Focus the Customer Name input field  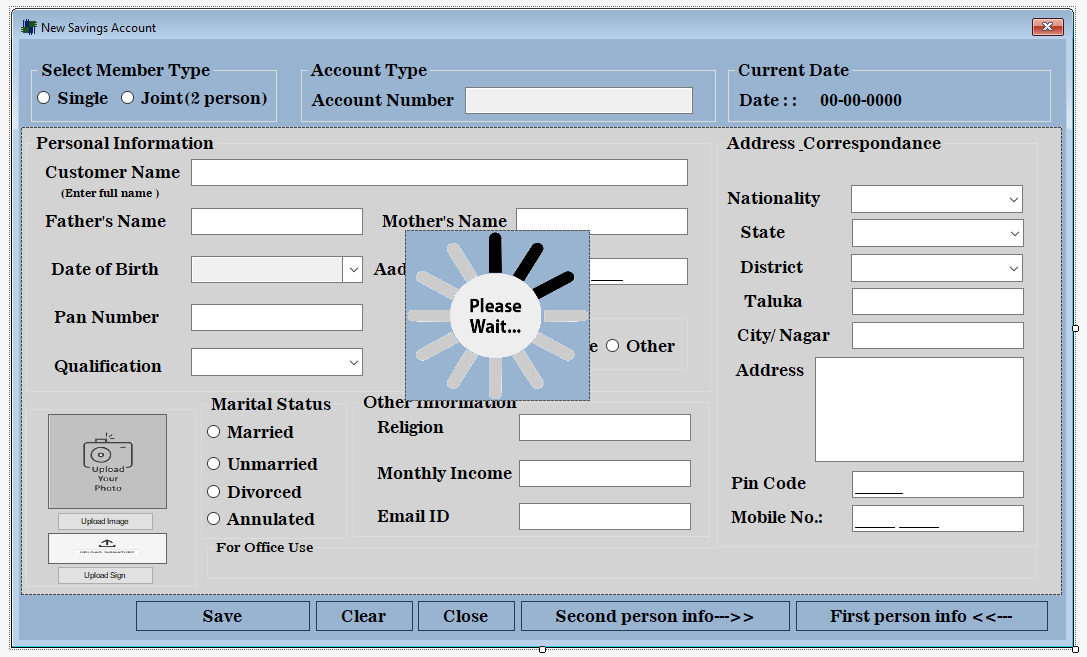click(440, 173)
